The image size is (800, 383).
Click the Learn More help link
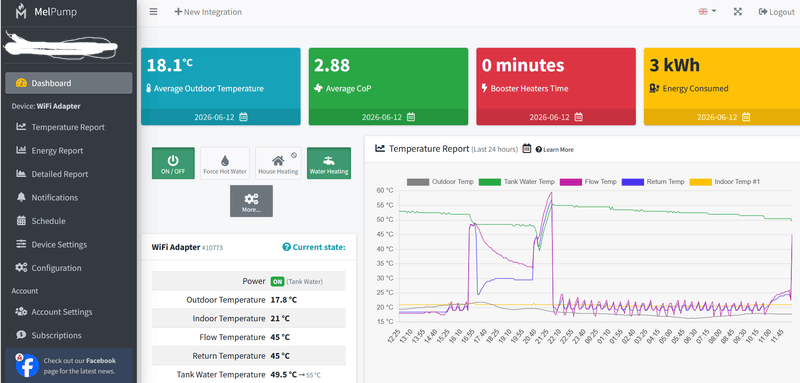(x=555, y=149)
